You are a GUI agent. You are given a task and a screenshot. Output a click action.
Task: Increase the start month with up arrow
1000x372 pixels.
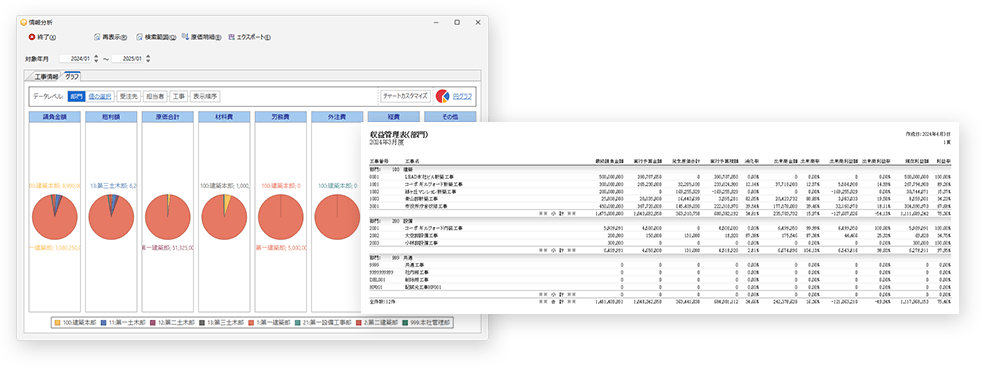pyautogui.click(x=96, y=56)
